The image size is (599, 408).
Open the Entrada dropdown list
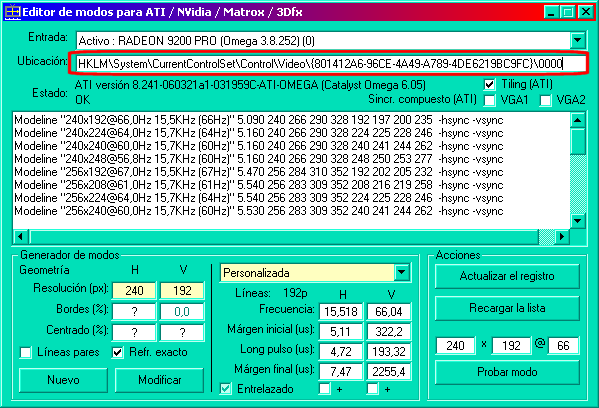[x=578, y=40]
